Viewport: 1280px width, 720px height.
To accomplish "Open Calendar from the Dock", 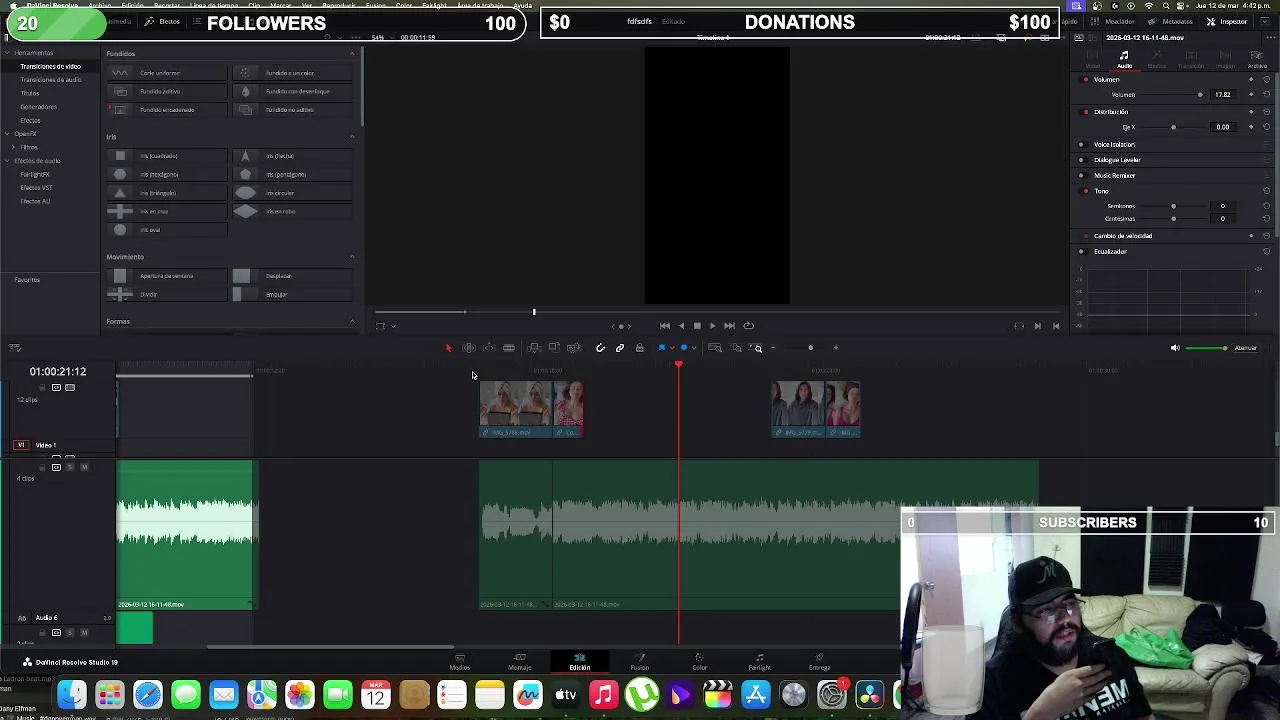I will (376, 694).
